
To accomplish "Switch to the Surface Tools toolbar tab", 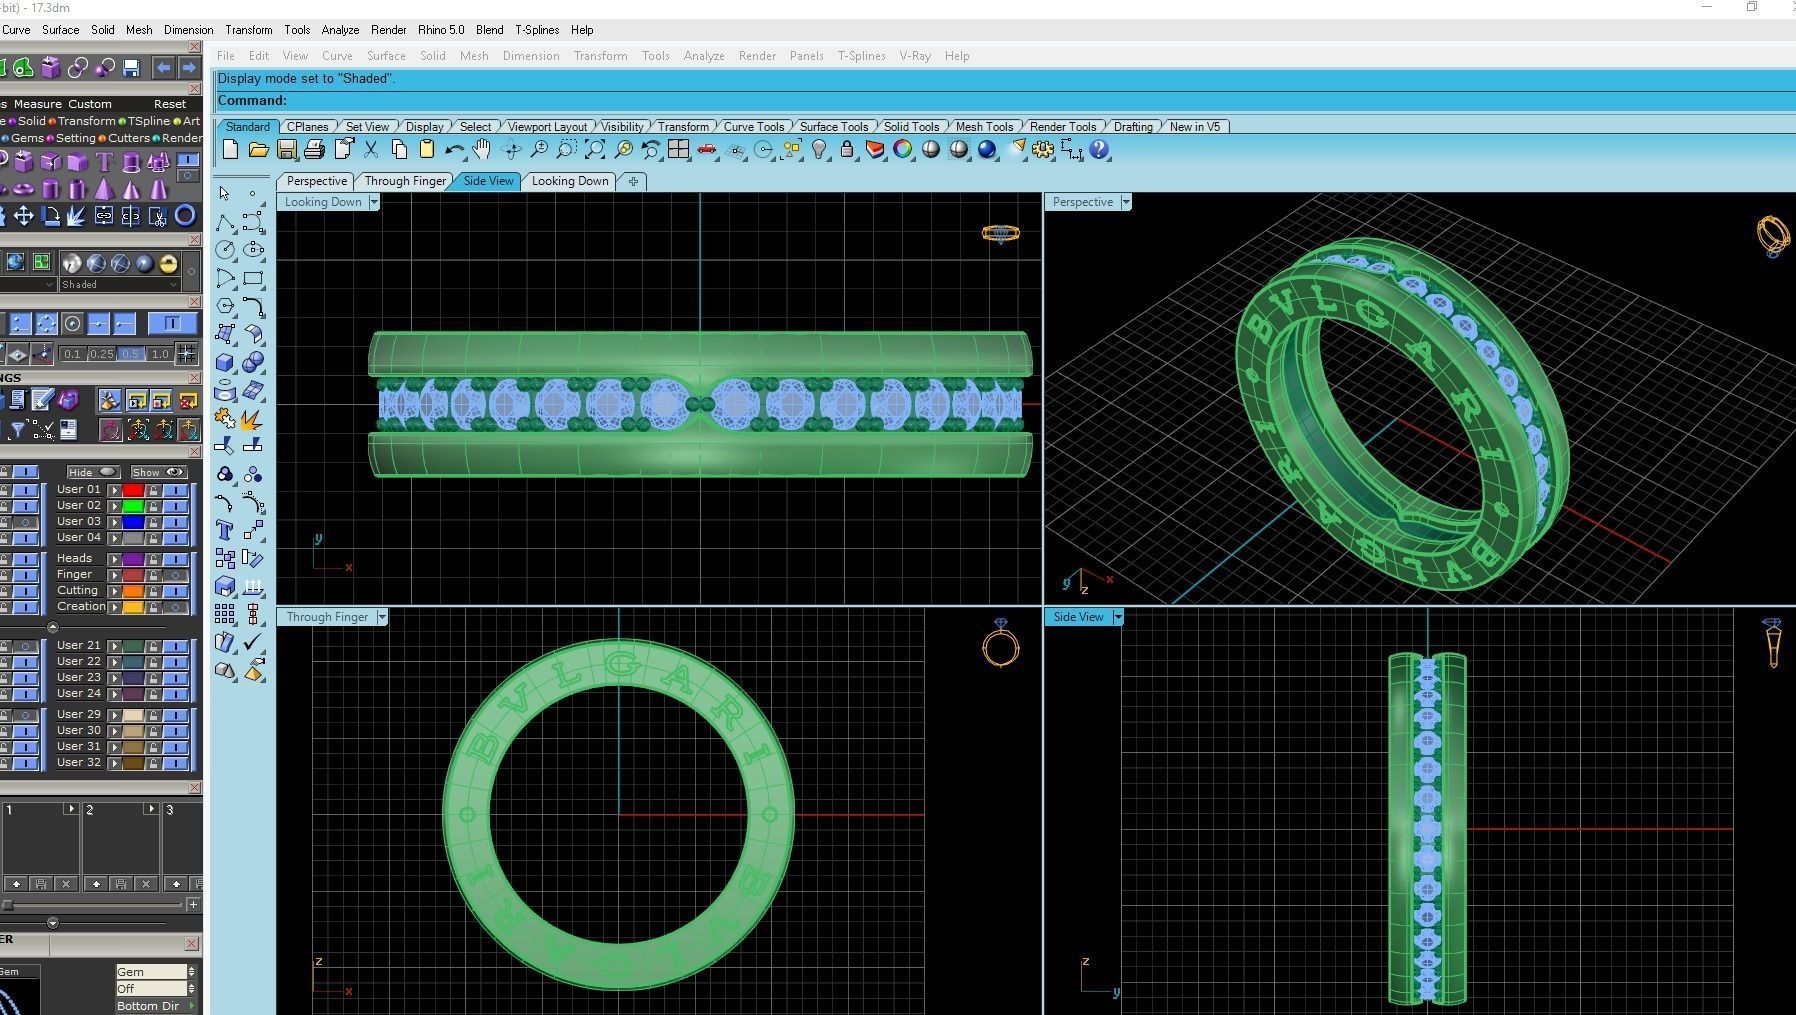I will point(833,127).
